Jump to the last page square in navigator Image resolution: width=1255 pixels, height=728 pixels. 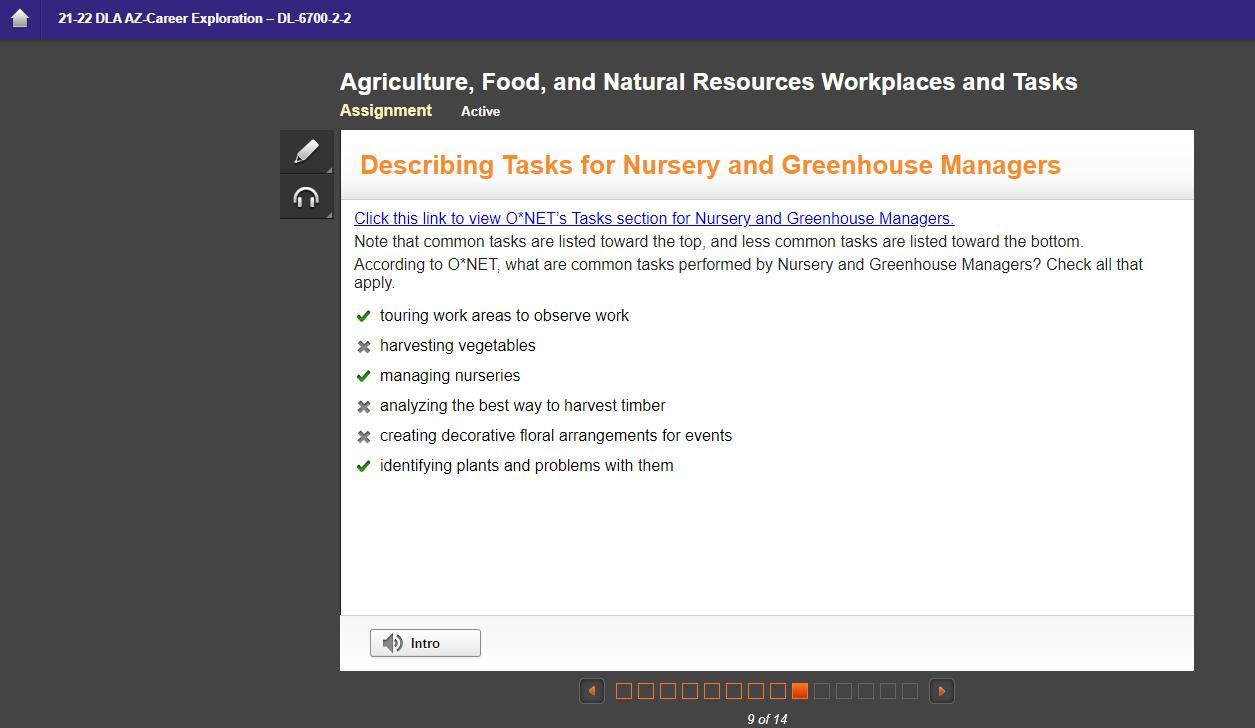tap(910, 691)
